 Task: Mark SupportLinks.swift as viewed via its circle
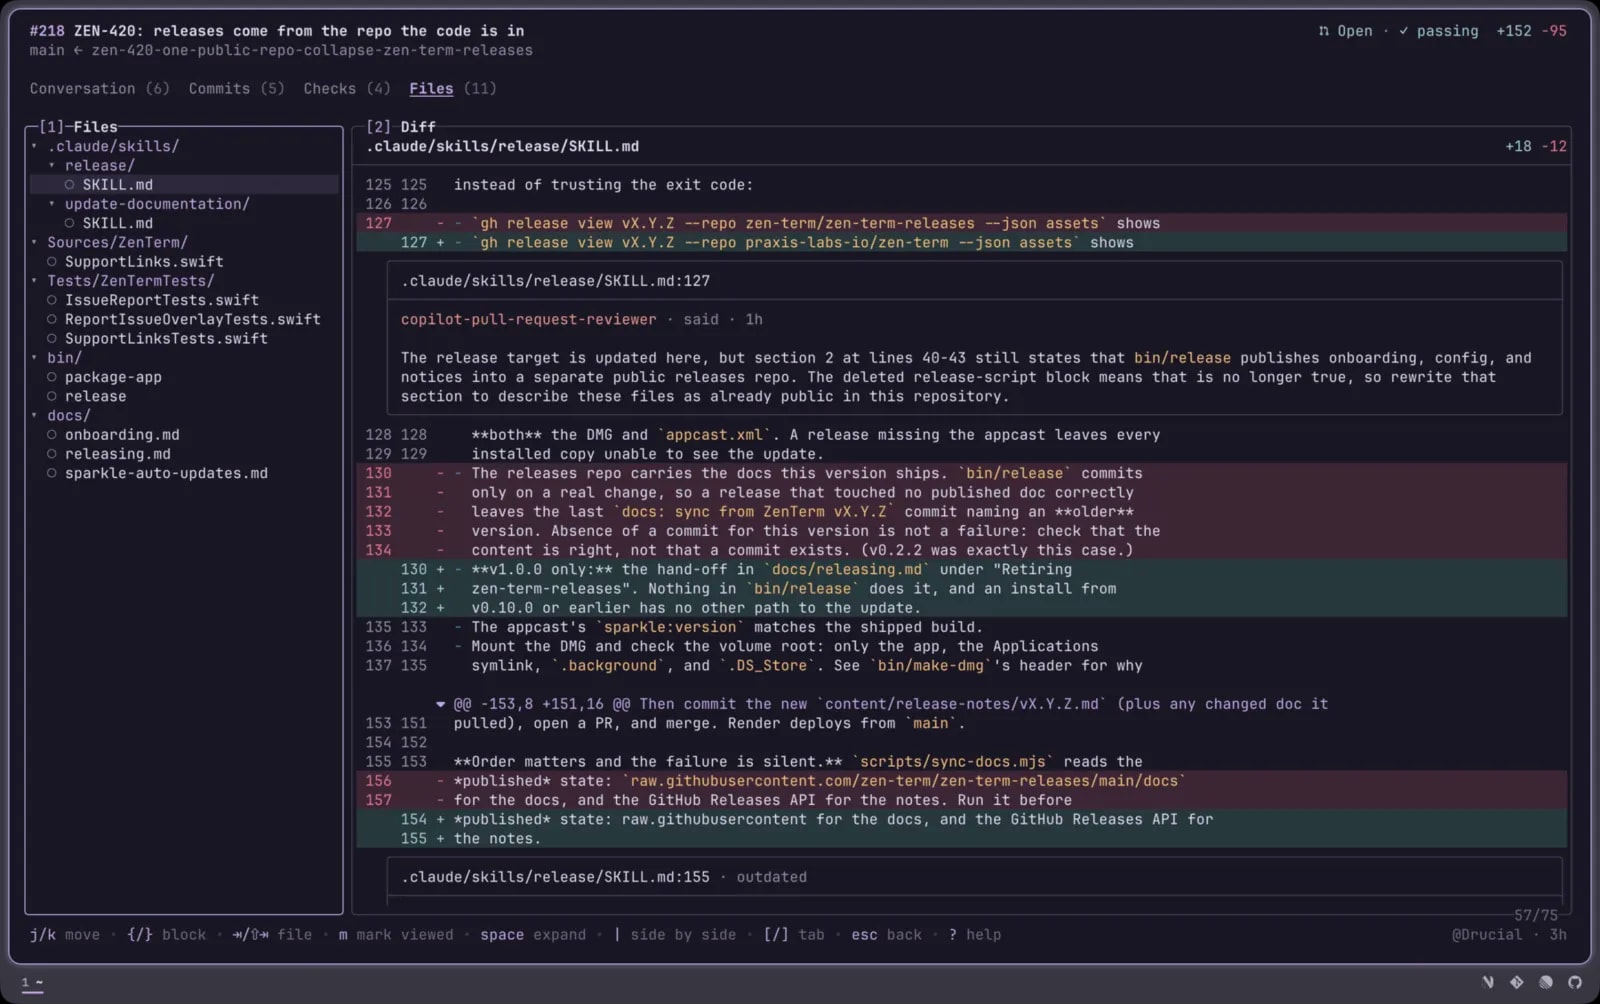coord(52,262)
